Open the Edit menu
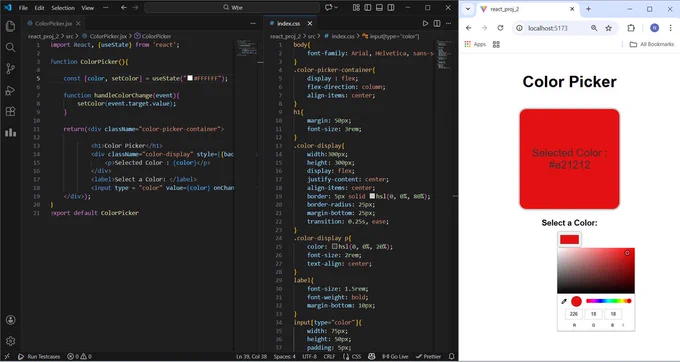Viewport: 680px width, 362px height. (x=39, y=8)
